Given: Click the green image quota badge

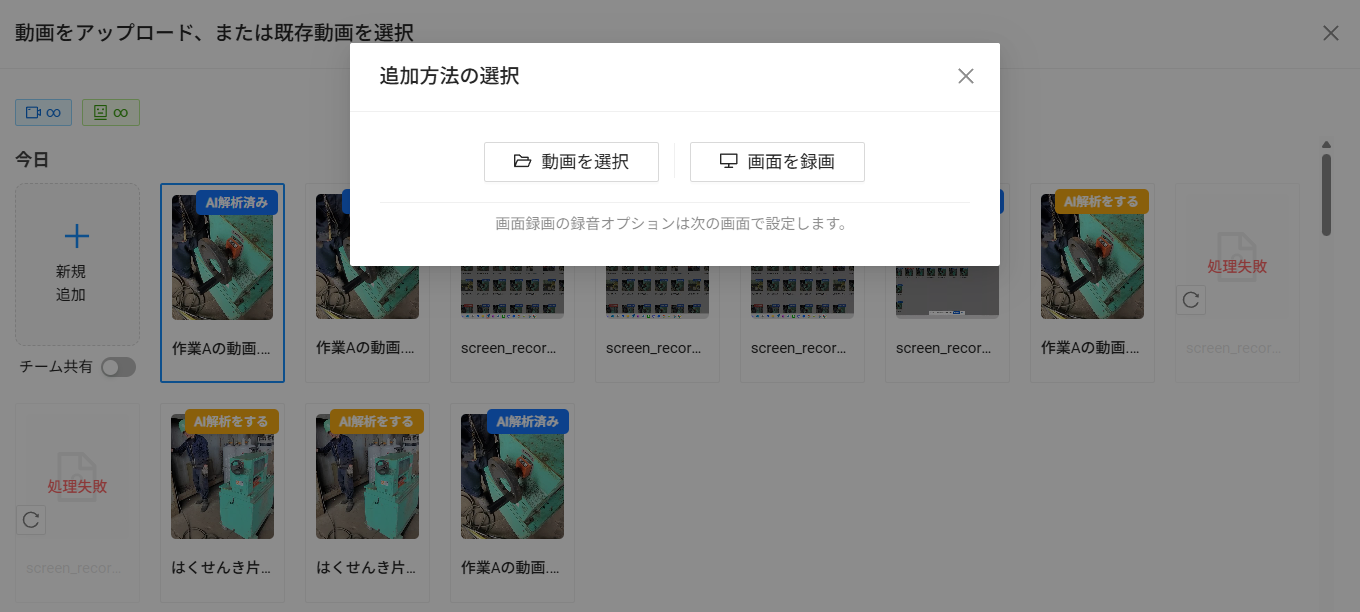Looking at the screenshot, I should click(110, 113).
